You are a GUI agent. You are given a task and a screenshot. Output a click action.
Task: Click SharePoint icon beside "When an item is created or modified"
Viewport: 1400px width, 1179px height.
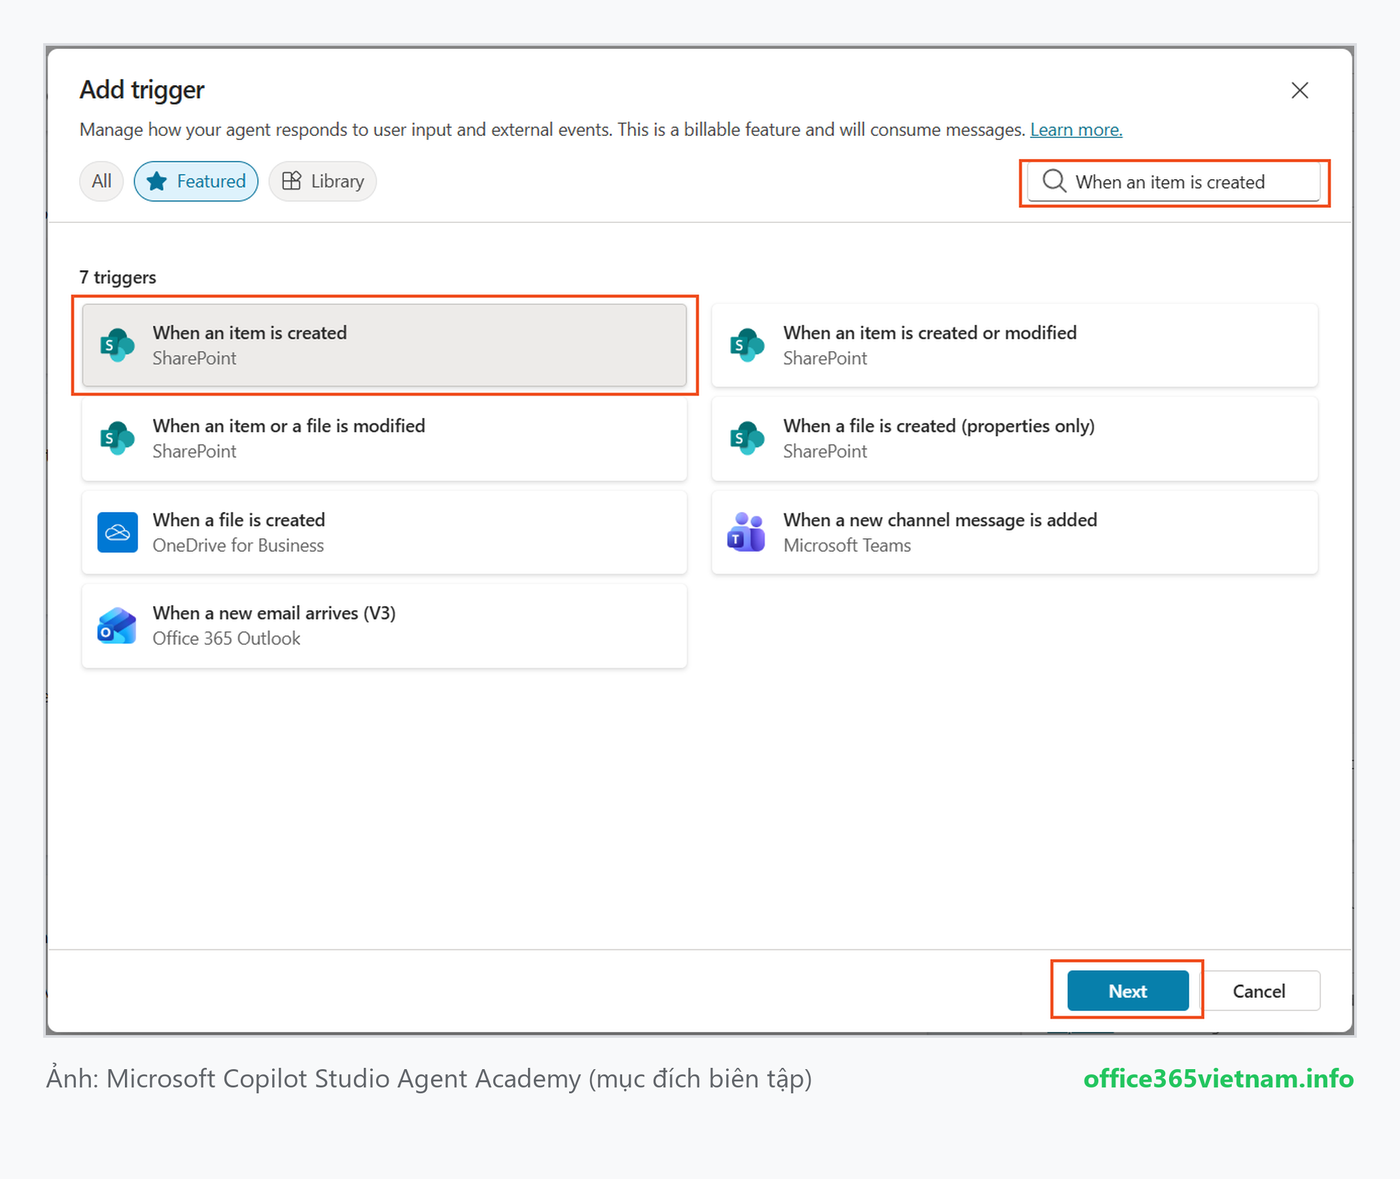pos(747,345)
